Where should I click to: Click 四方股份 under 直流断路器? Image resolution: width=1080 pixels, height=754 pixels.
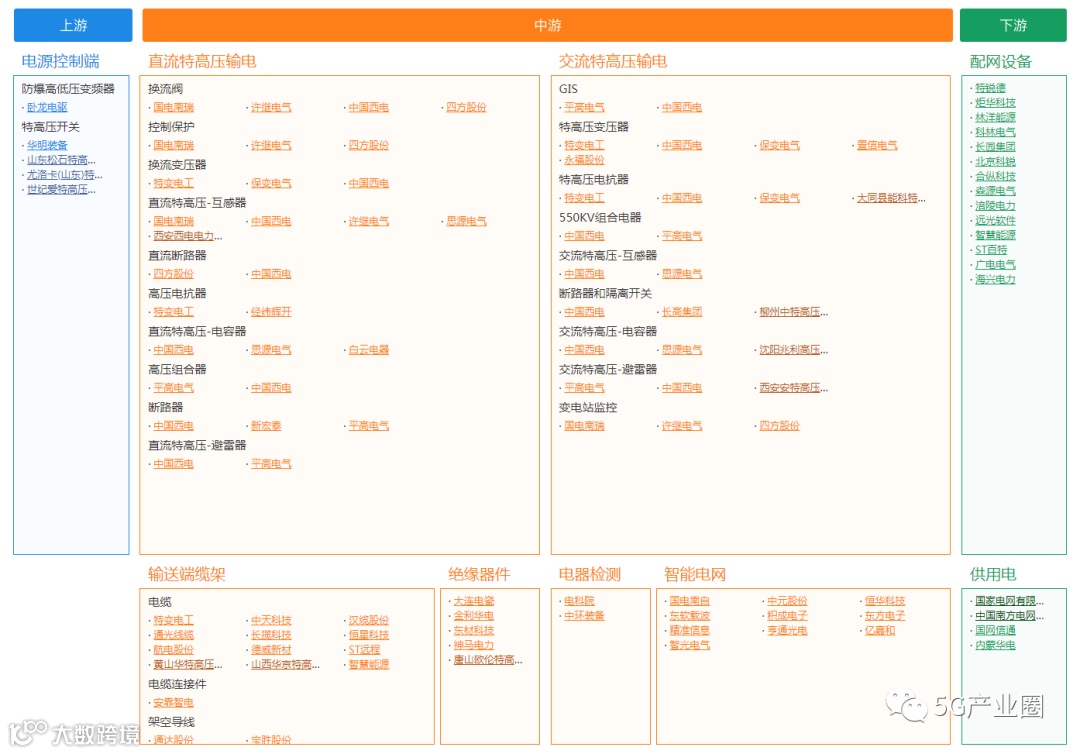click(174, 274)
